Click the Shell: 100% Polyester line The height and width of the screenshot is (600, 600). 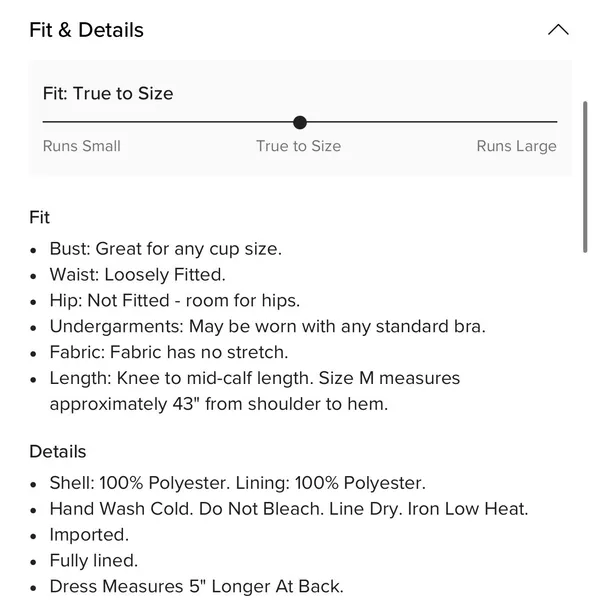pyautogui.click(x=238, y=483)
